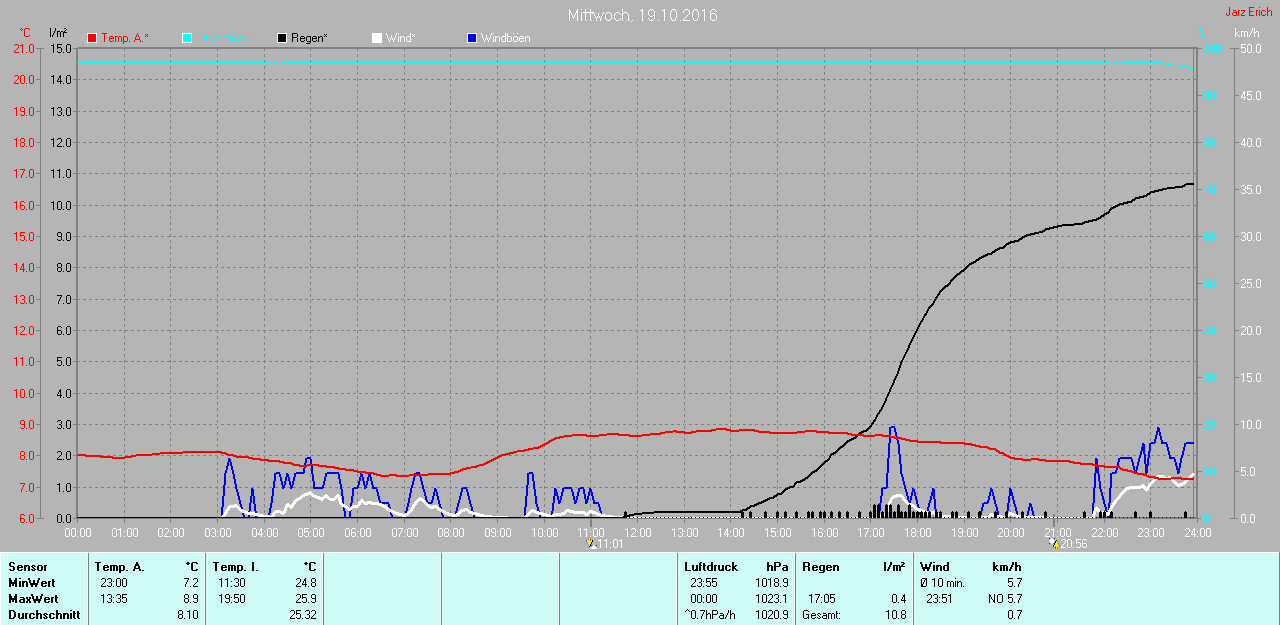
Task: Click the 24:00 x-axis label
Action: point(1197,533)
